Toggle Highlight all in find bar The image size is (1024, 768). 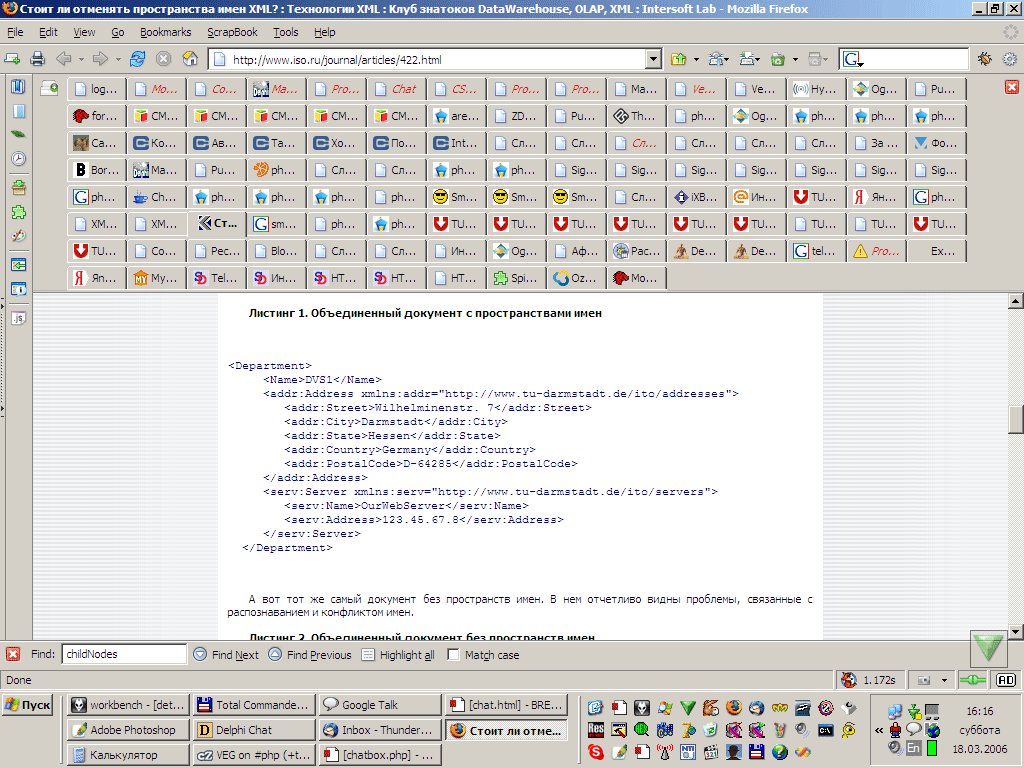click(x=398, y=655)
